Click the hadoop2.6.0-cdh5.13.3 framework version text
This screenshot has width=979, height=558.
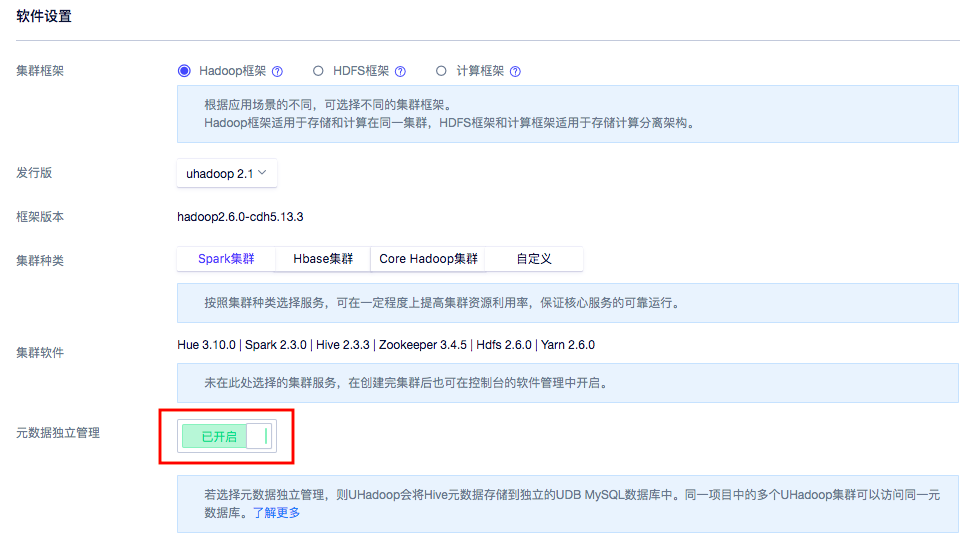[240, 216]
